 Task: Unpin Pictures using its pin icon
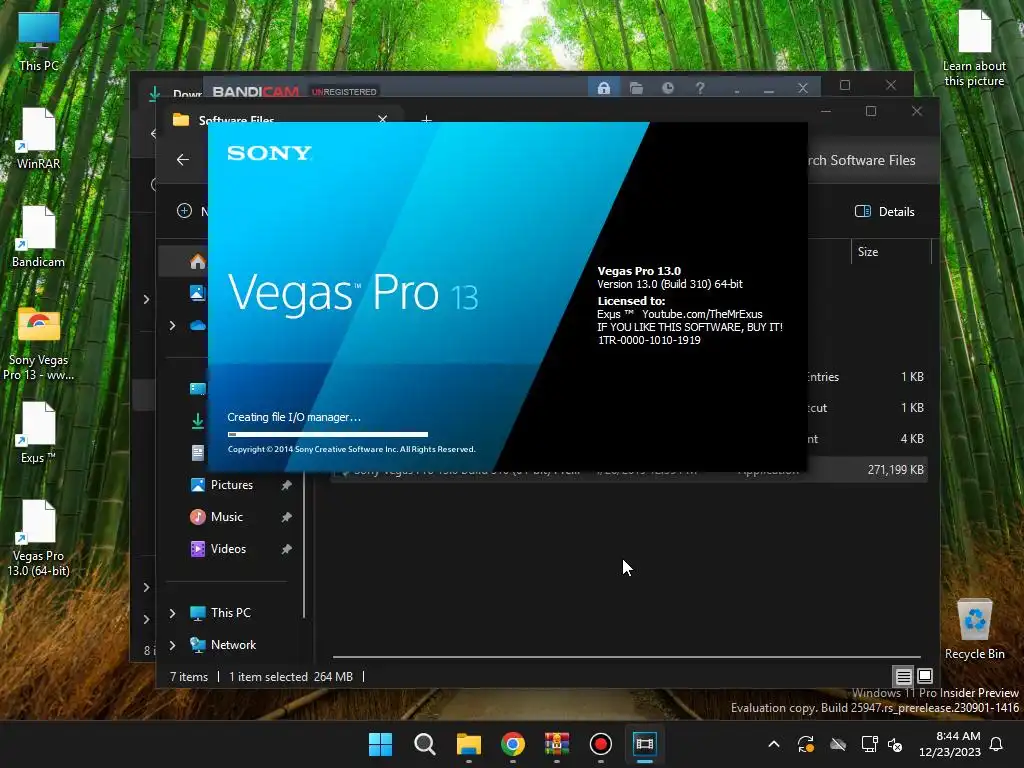tap(286, 485)
